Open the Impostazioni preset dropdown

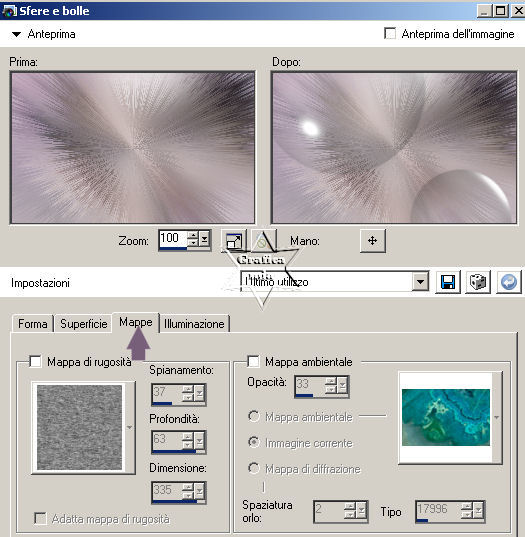420,282
